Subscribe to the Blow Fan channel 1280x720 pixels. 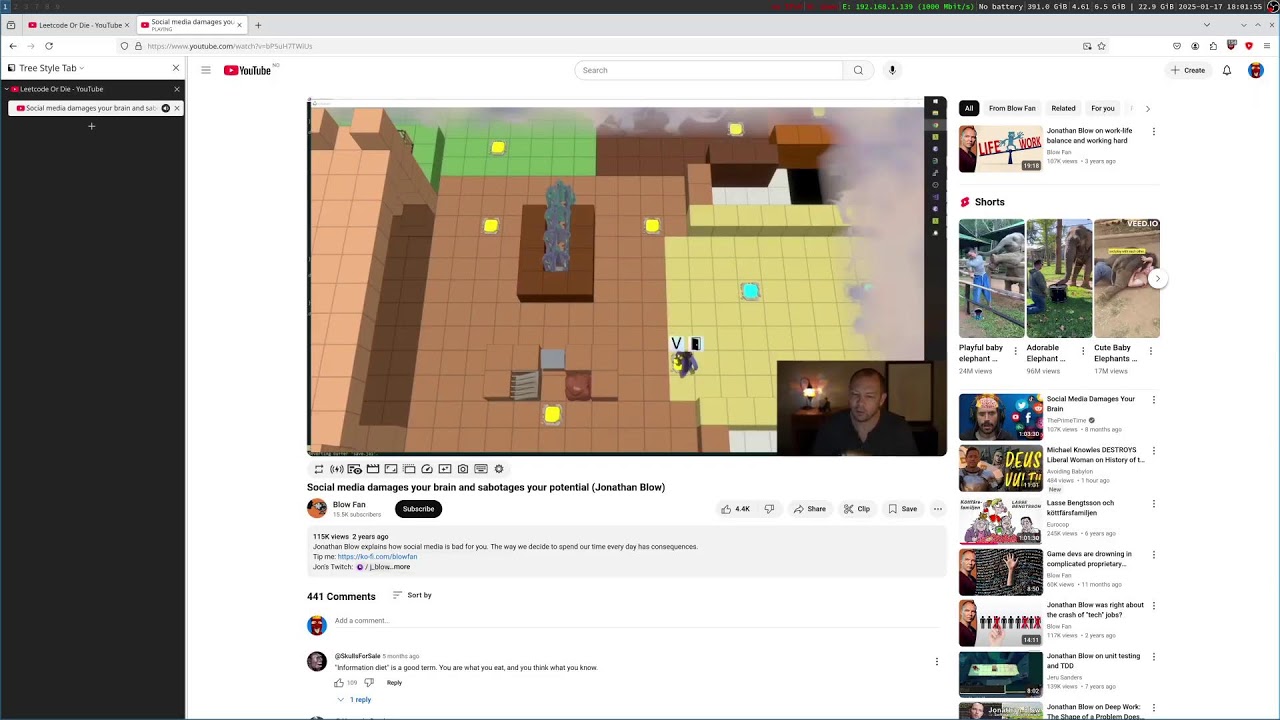418,509
